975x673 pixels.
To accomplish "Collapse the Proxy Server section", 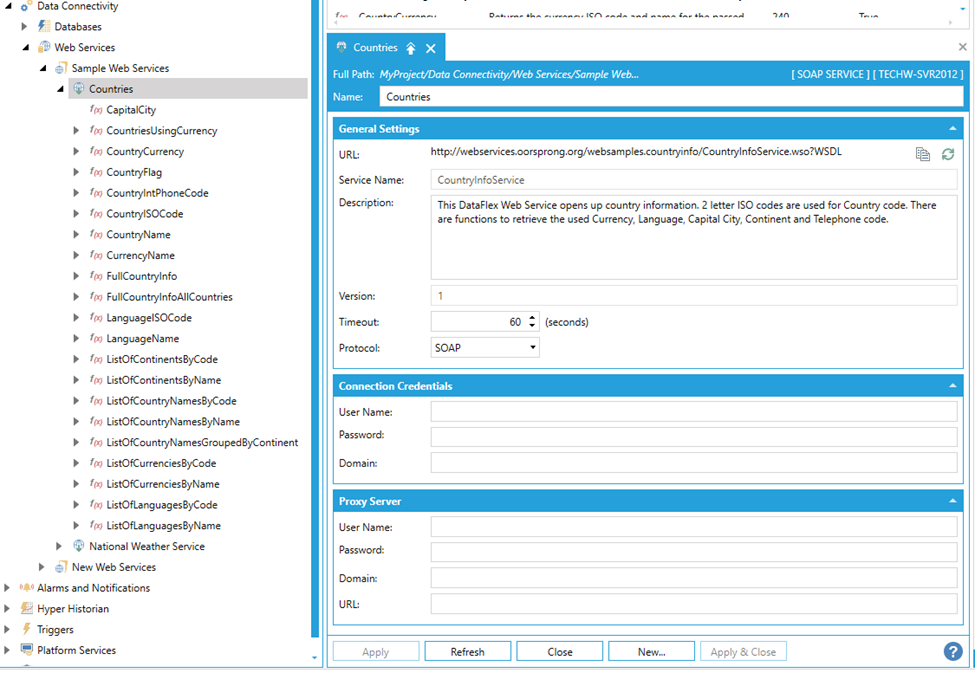I will pyautogui.click(x=952, y=502).
